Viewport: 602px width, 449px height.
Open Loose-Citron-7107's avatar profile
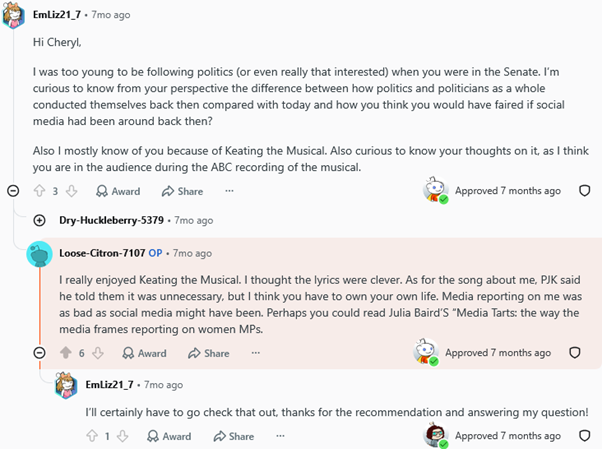pyautogui.click(x=40, y=254)
